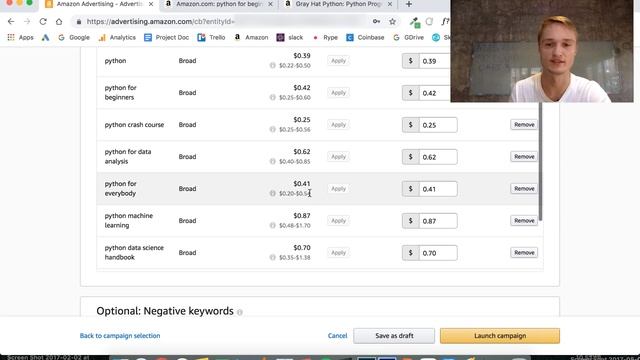Show bid info for python data science handbook
The height and width of the screenshot is (360, 640).
273,257
